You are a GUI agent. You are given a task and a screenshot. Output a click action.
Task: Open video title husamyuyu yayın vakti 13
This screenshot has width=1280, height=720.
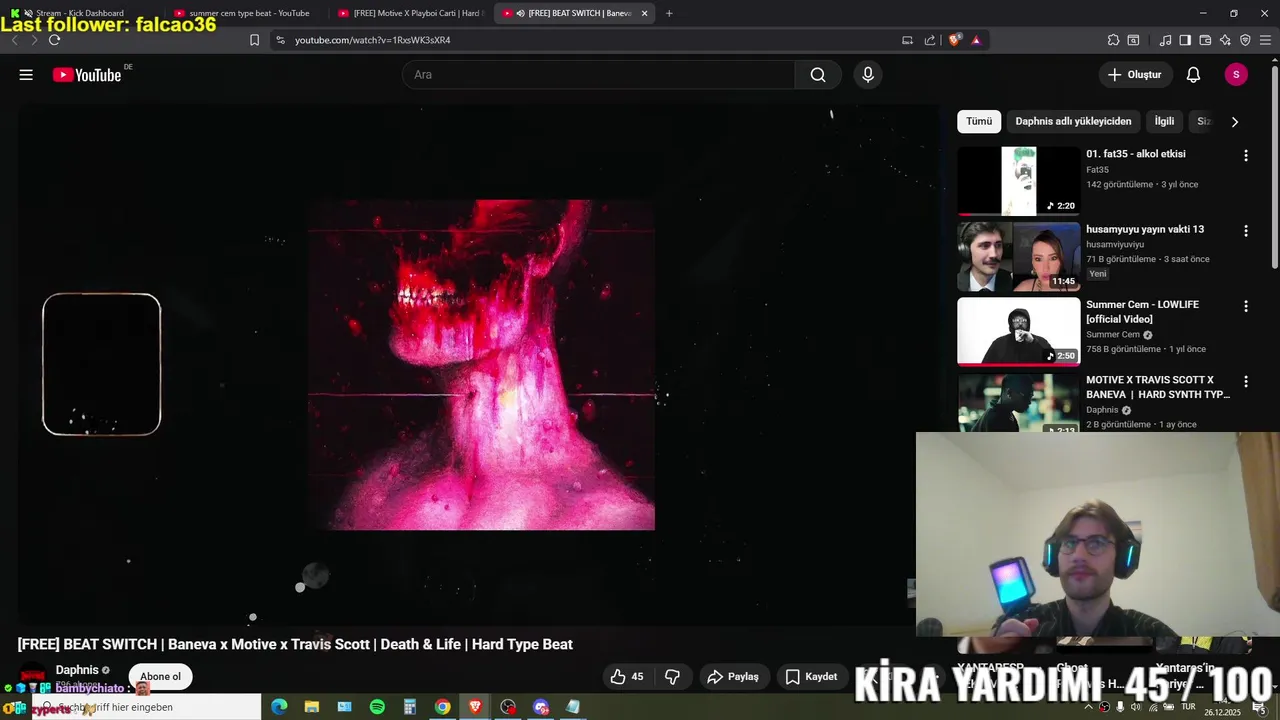1145,229
